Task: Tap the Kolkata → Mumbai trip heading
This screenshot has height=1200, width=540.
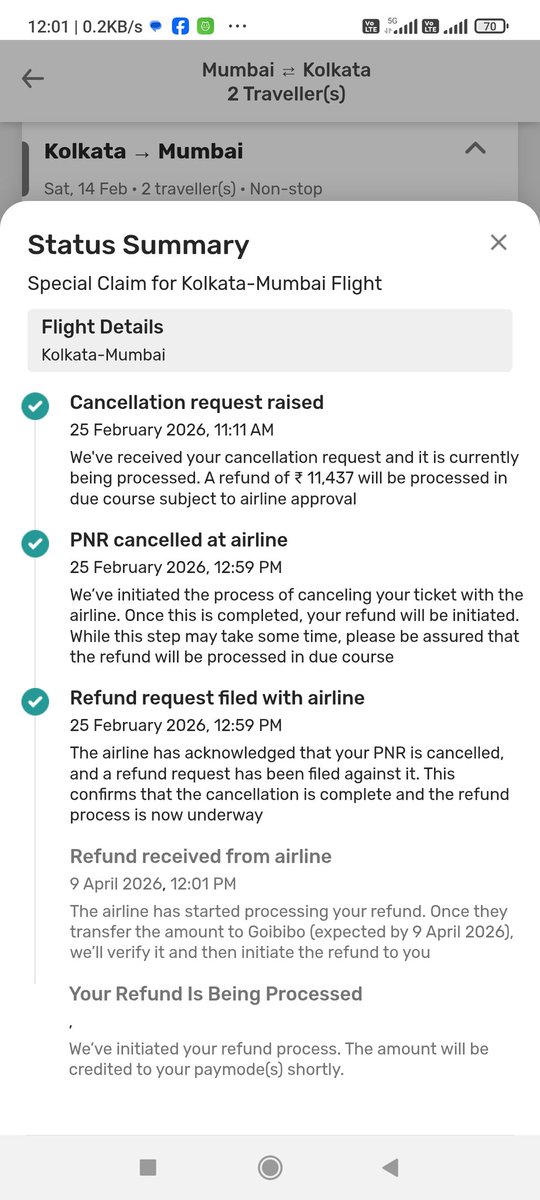Action: pyautogui.click(x=144, y=151)
